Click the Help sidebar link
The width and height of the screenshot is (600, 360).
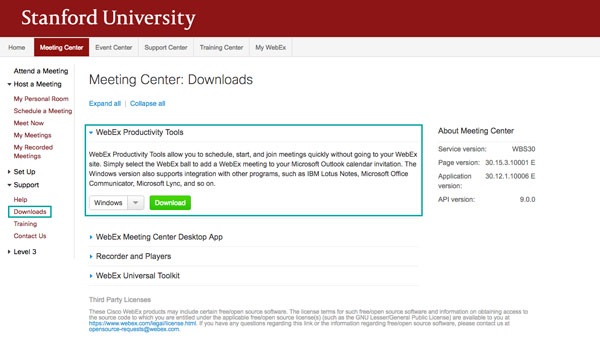(20, 200)
